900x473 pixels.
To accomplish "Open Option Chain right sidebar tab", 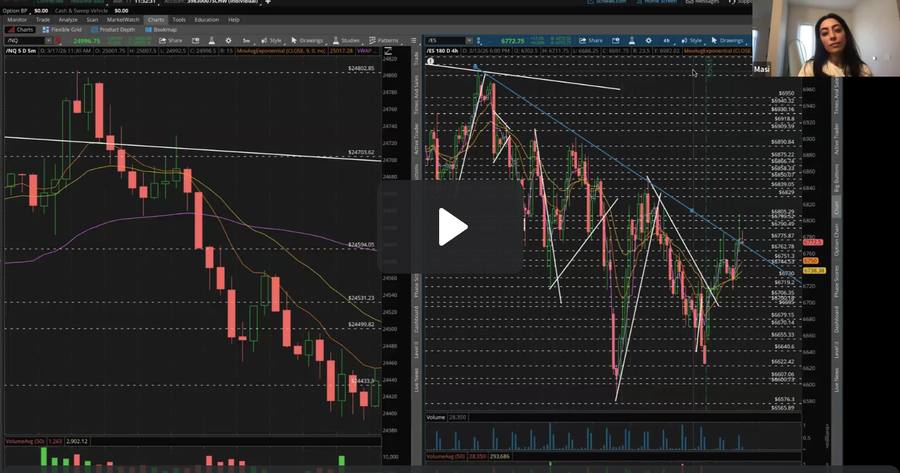I will pos(837,240).
